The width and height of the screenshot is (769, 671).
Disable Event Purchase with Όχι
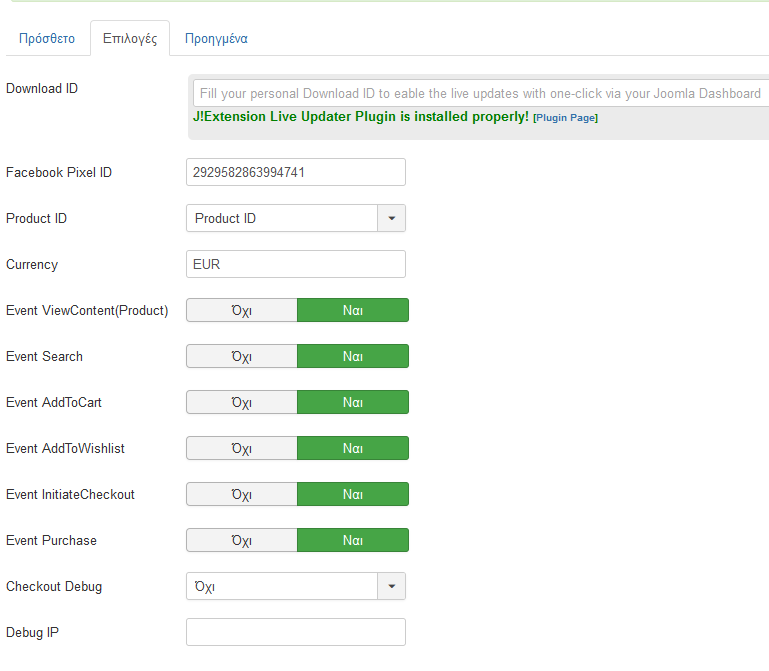point(242,540)
